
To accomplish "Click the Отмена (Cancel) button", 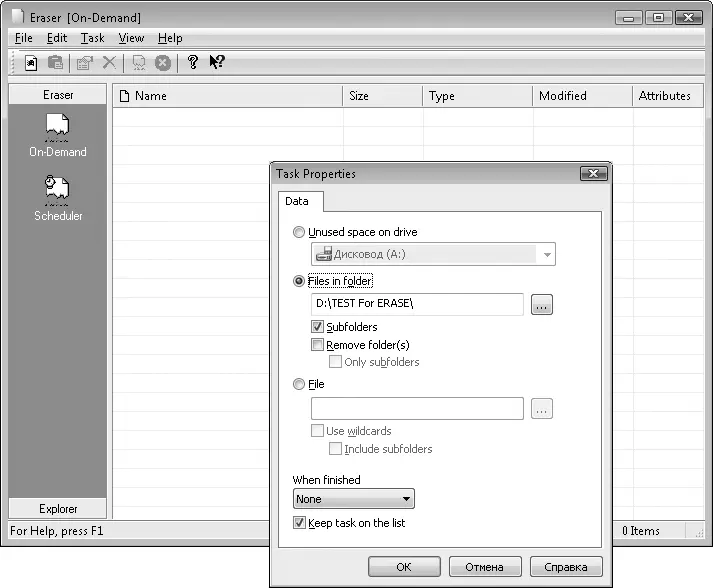I will point(485,567).
